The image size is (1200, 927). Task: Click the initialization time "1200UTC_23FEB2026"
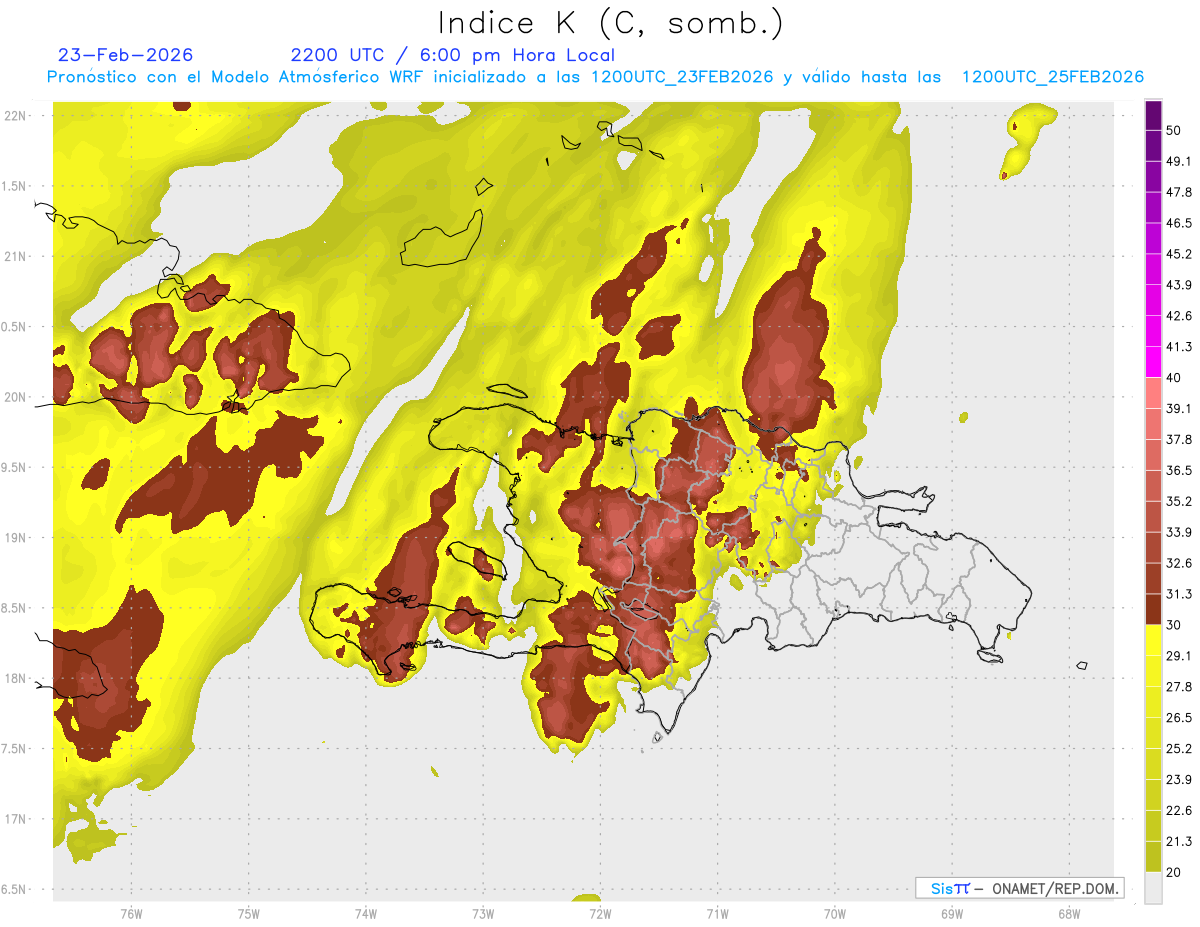point(683,77)
